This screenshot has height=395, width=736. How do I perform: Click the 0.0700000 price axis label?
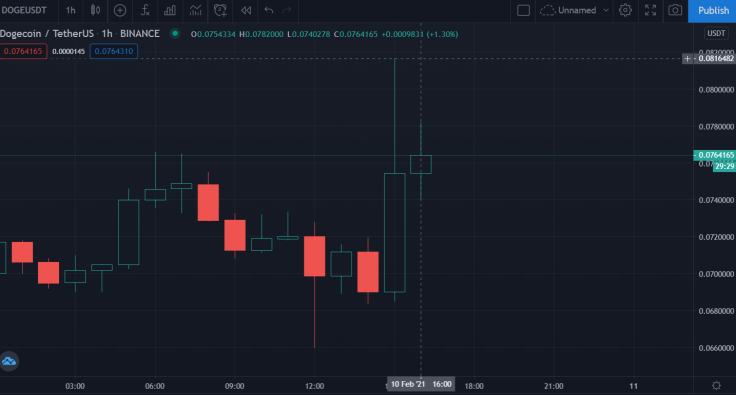coord(716,274)
